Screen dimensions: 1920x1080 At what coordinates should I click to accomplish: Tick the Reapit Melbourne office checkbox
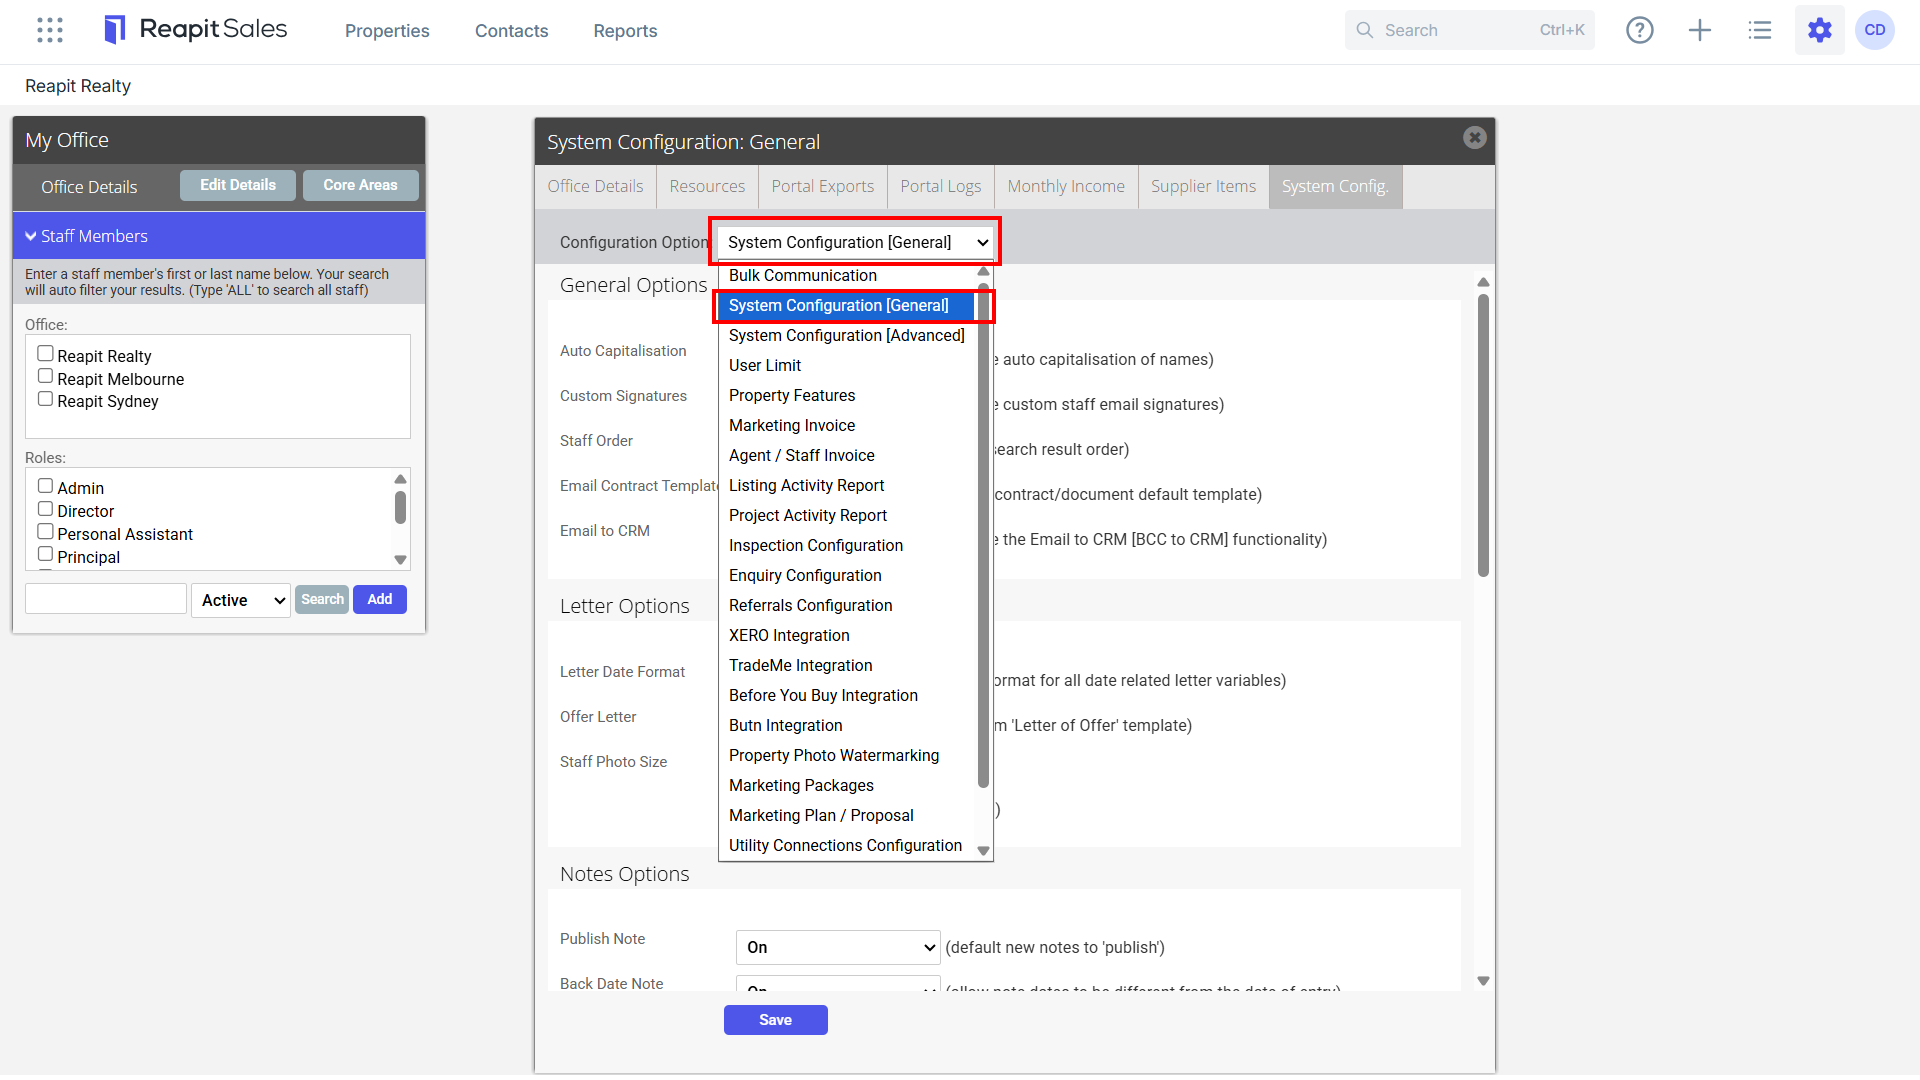point(45,377)
